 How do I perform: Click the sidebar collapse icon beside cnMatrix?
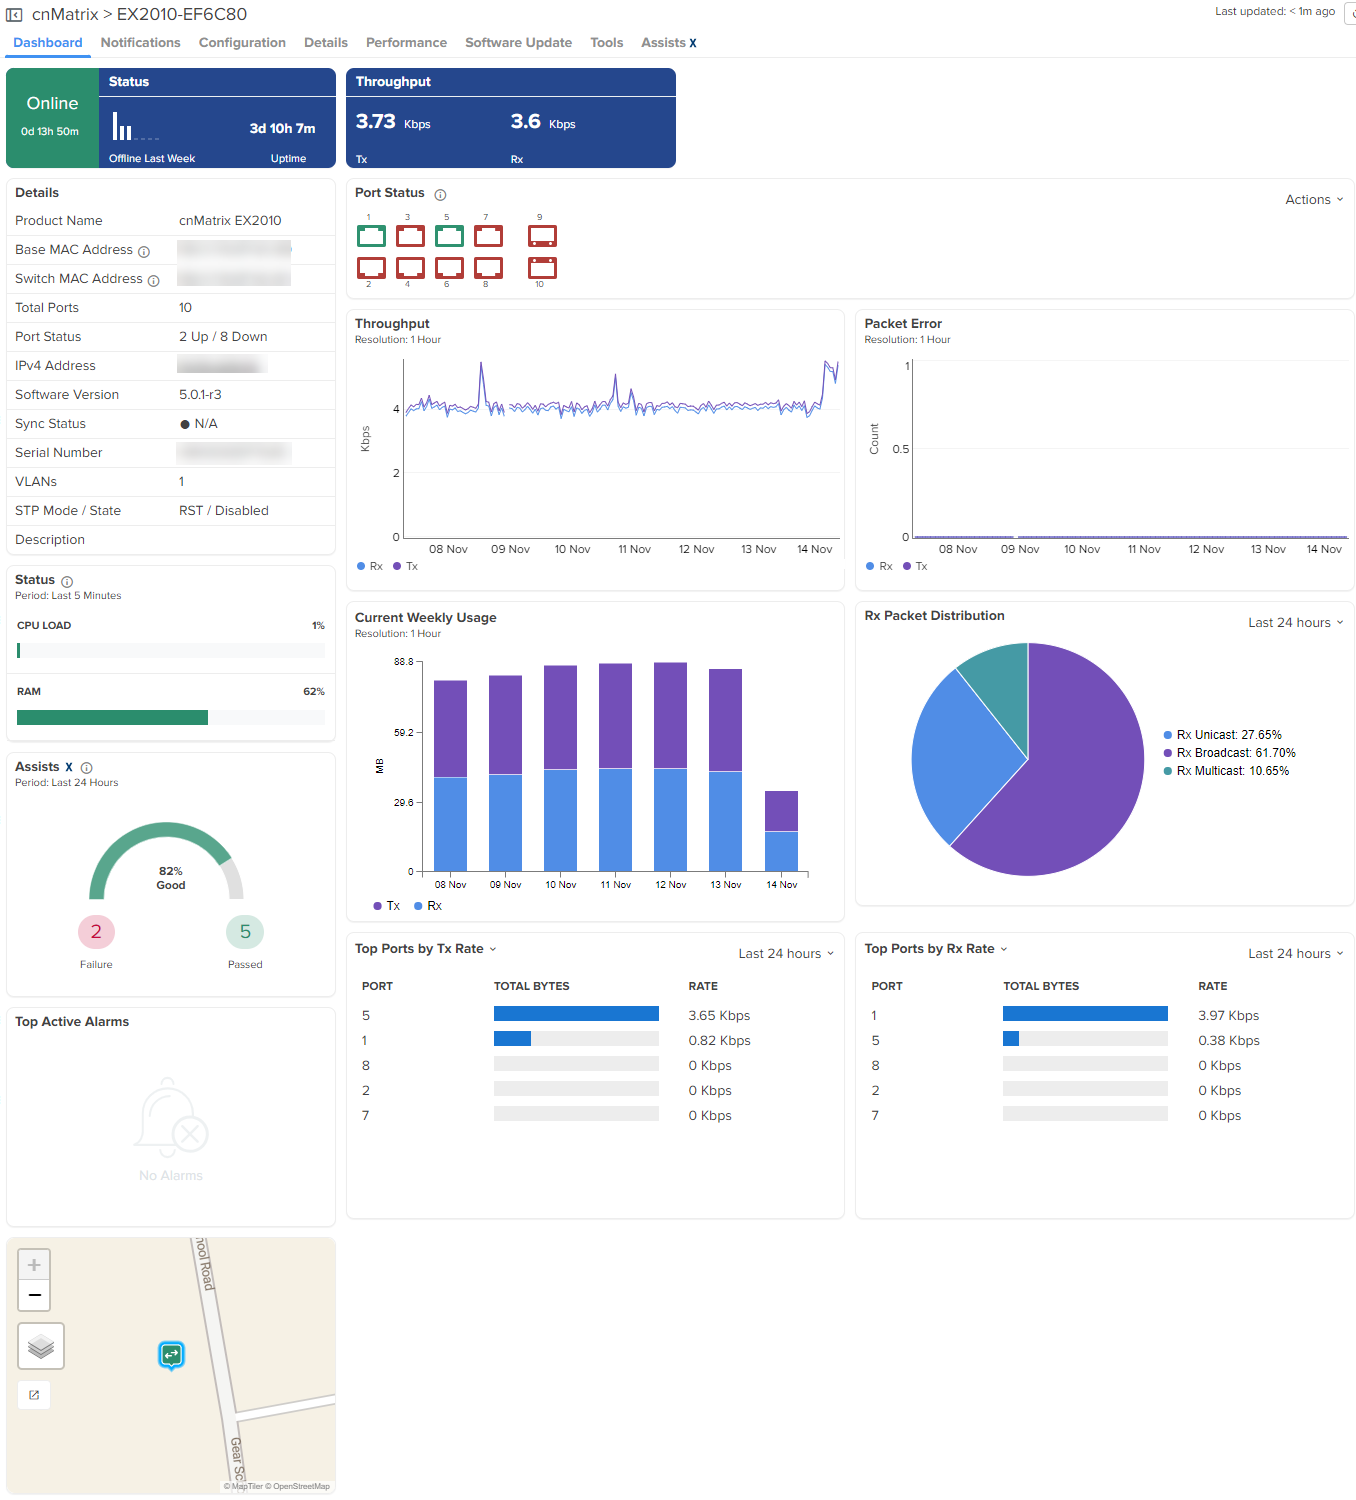pos(14,15)
